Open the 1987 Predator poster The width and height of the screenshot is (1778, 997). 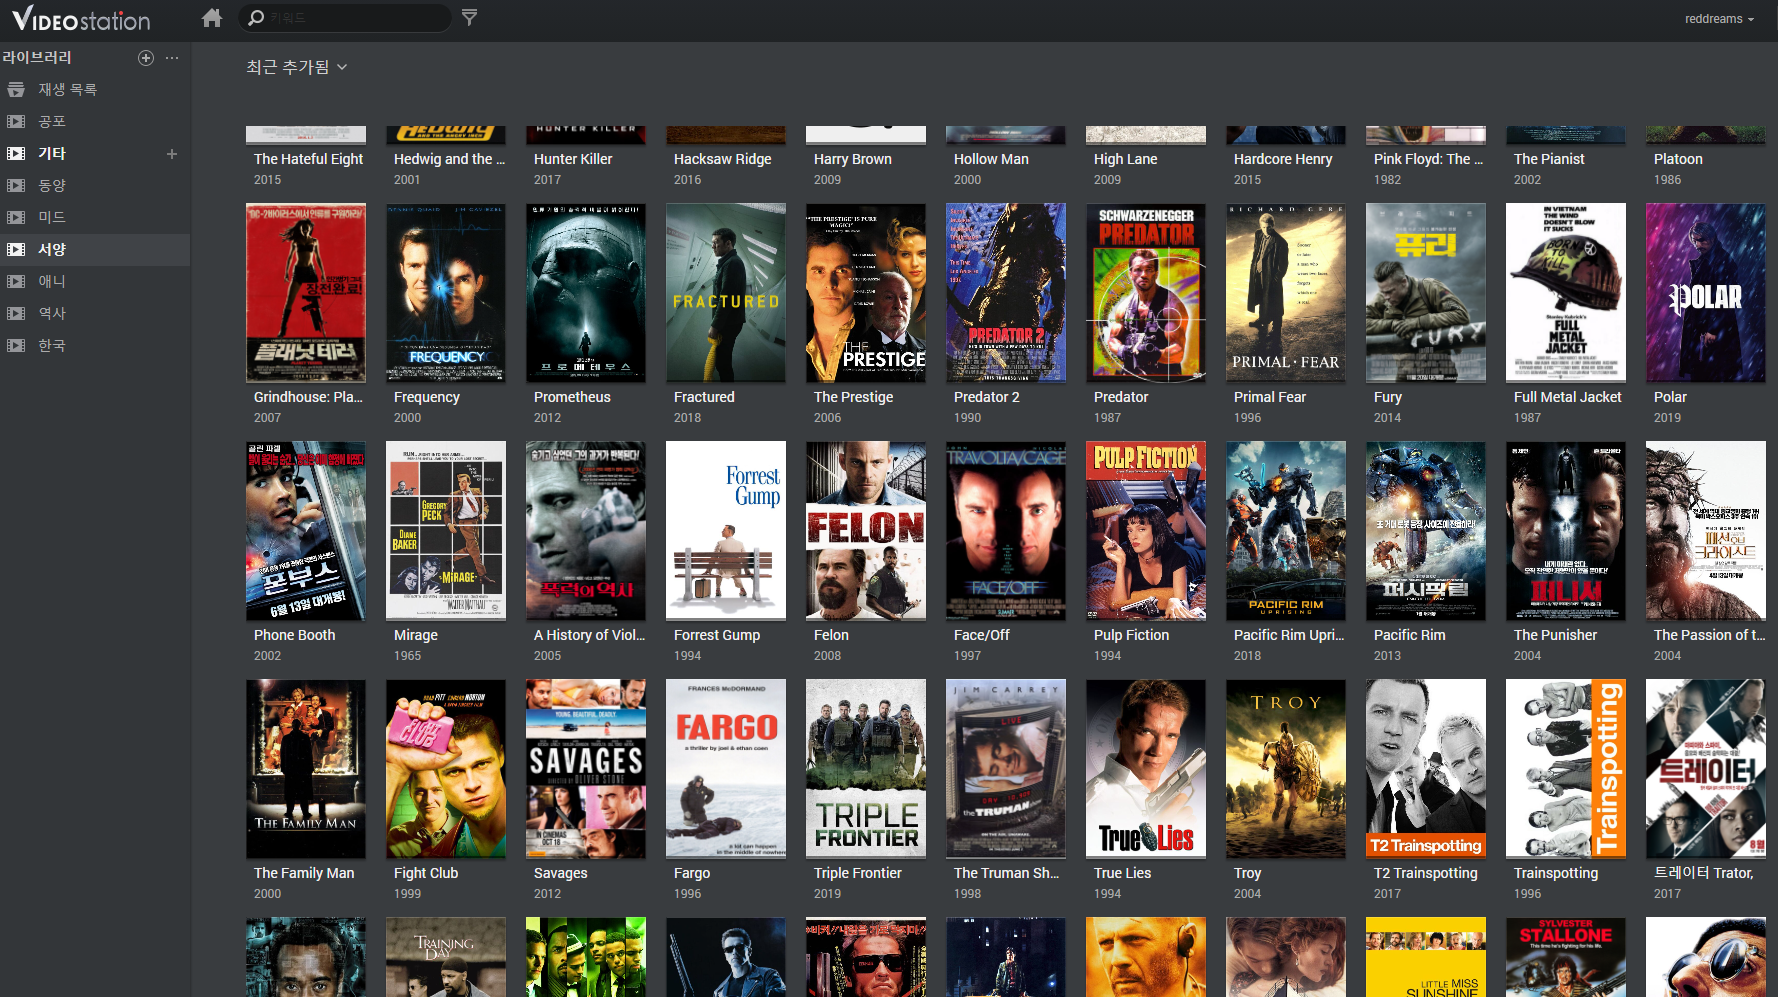[x=1146, y=293]
